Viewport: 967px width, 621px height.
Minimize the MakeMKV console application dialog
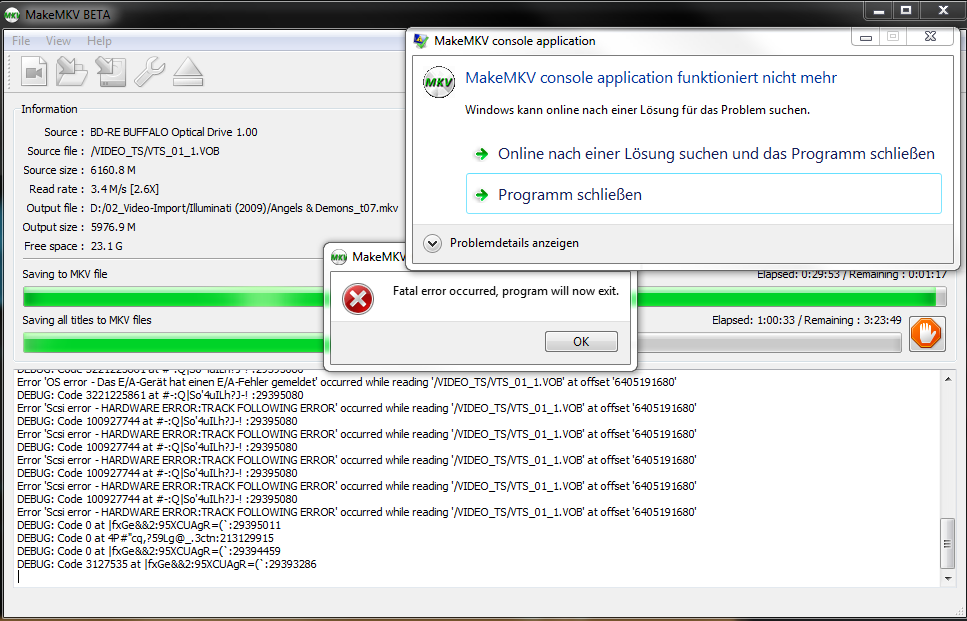tap(865, 37)
